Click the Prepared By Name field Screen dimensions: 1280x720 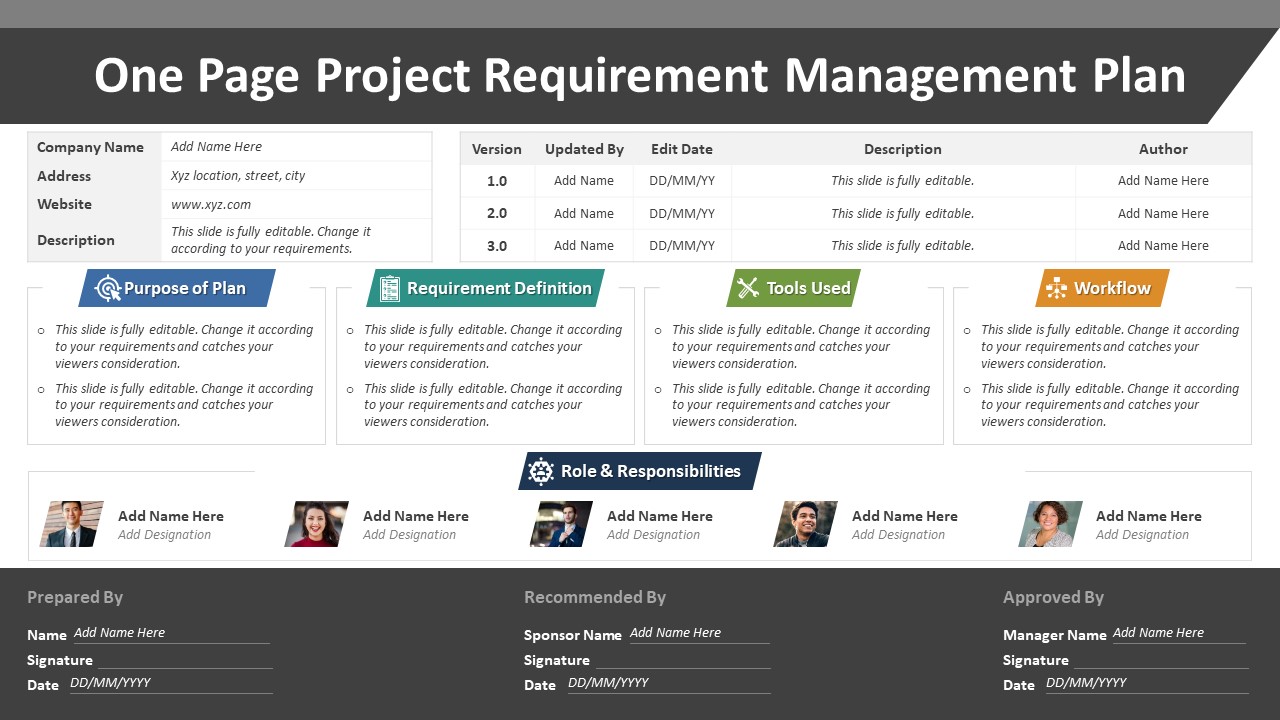point(171,633)
